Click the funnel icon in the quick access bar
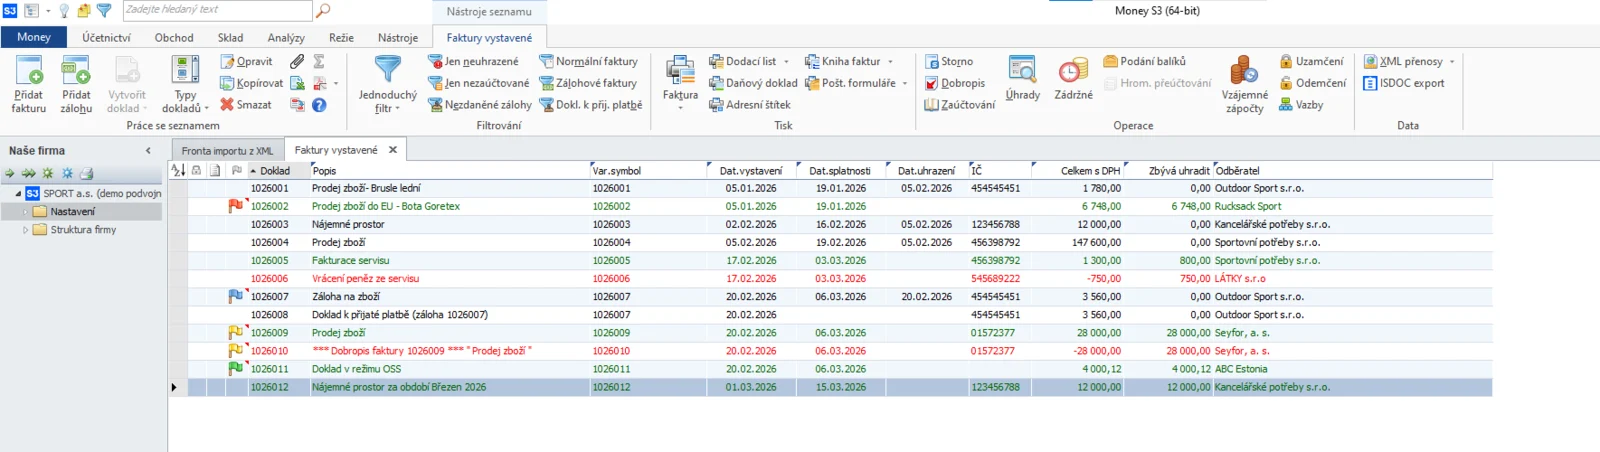This screenshot has height=452, width=1600. (103, 10)
